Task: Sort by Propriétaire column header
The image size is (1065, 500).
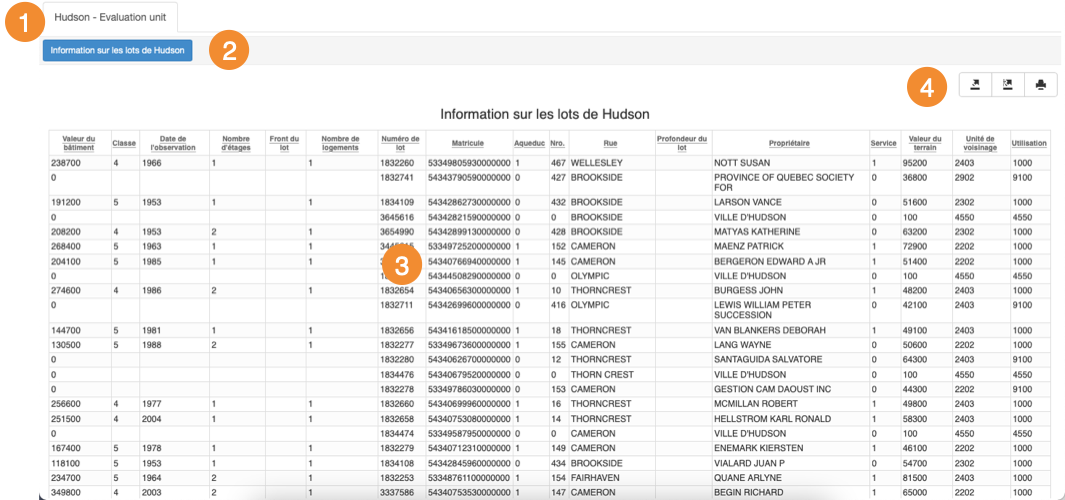Action: click(x=789, y=143)
